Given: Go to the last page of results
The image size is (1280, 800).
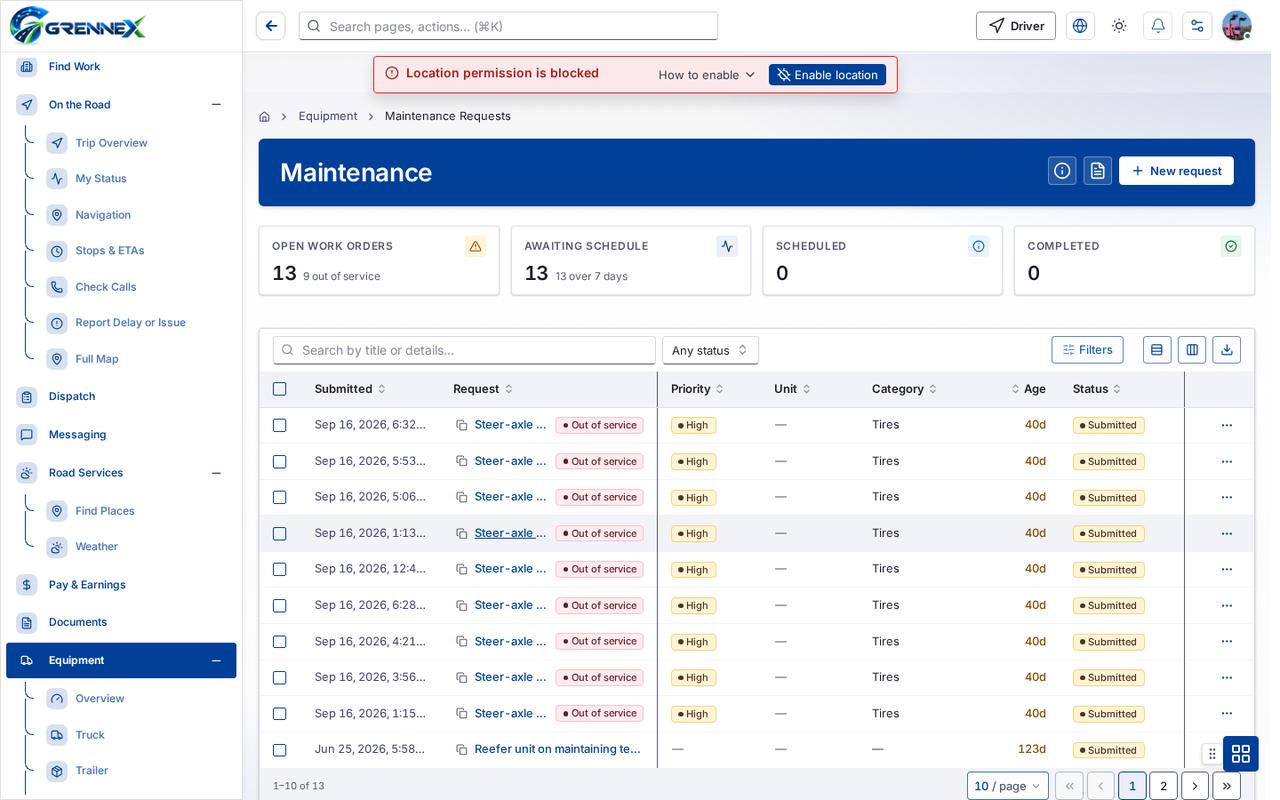Looking at the screenshot, I should pos(1227,786).
